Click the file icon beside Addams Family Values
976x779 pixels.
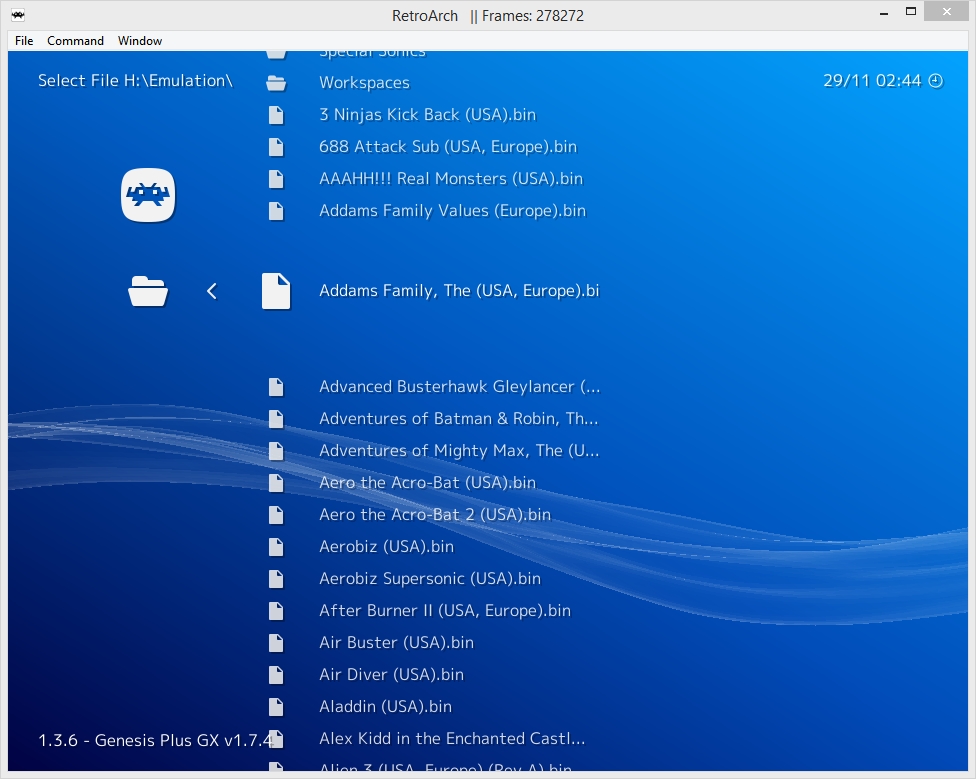pyautogui.click(x=276, y=211)
